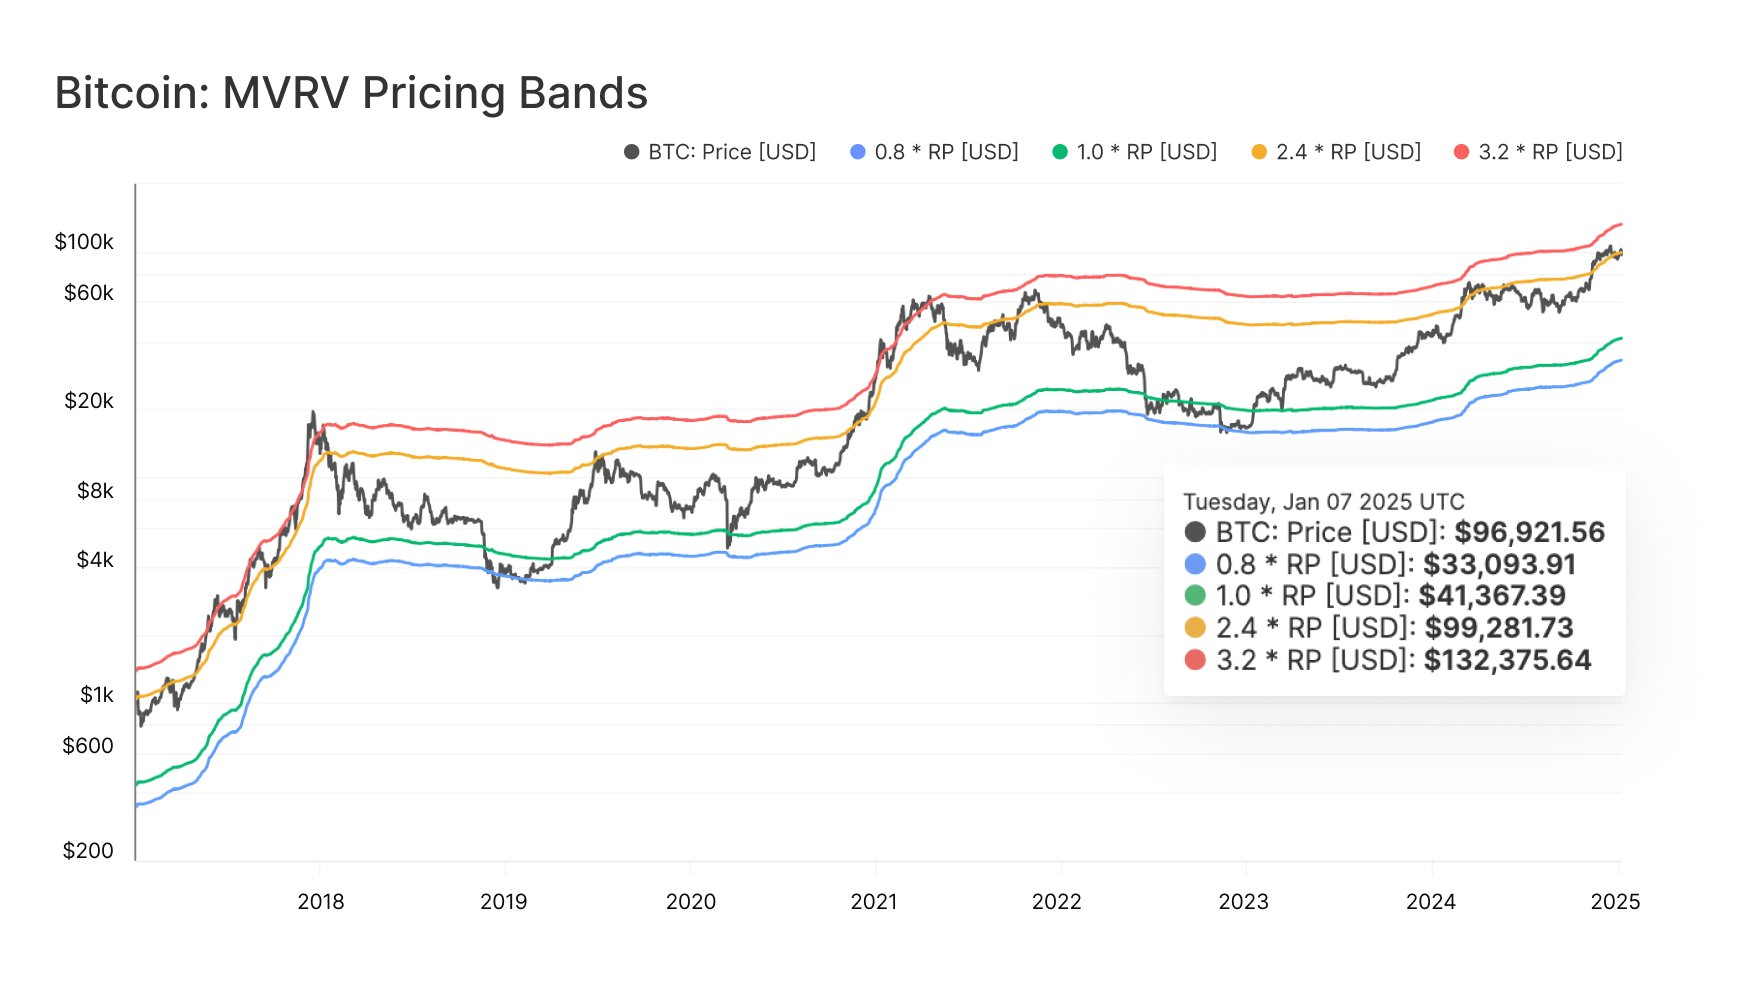Click the tooltip's red 3.2 * RP dot

pos(1195,660)
